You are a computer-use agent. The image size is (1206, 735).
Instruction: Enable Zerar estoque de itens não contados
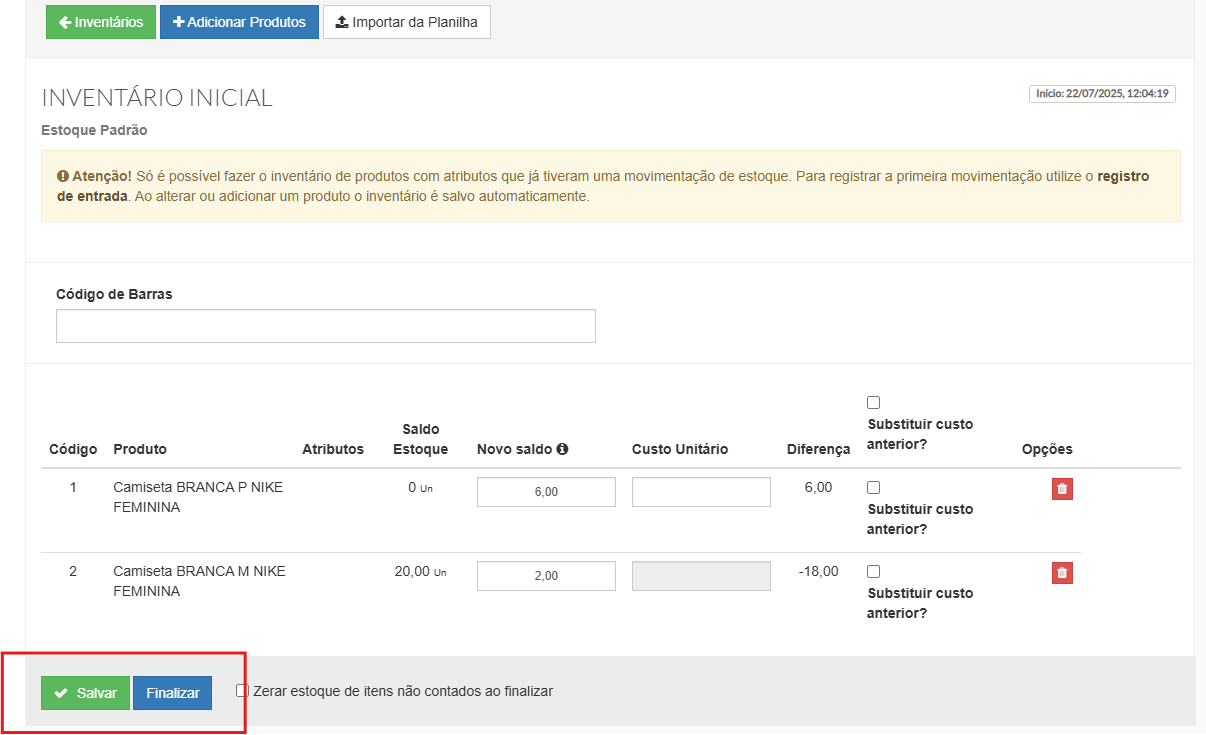(242, 690)
